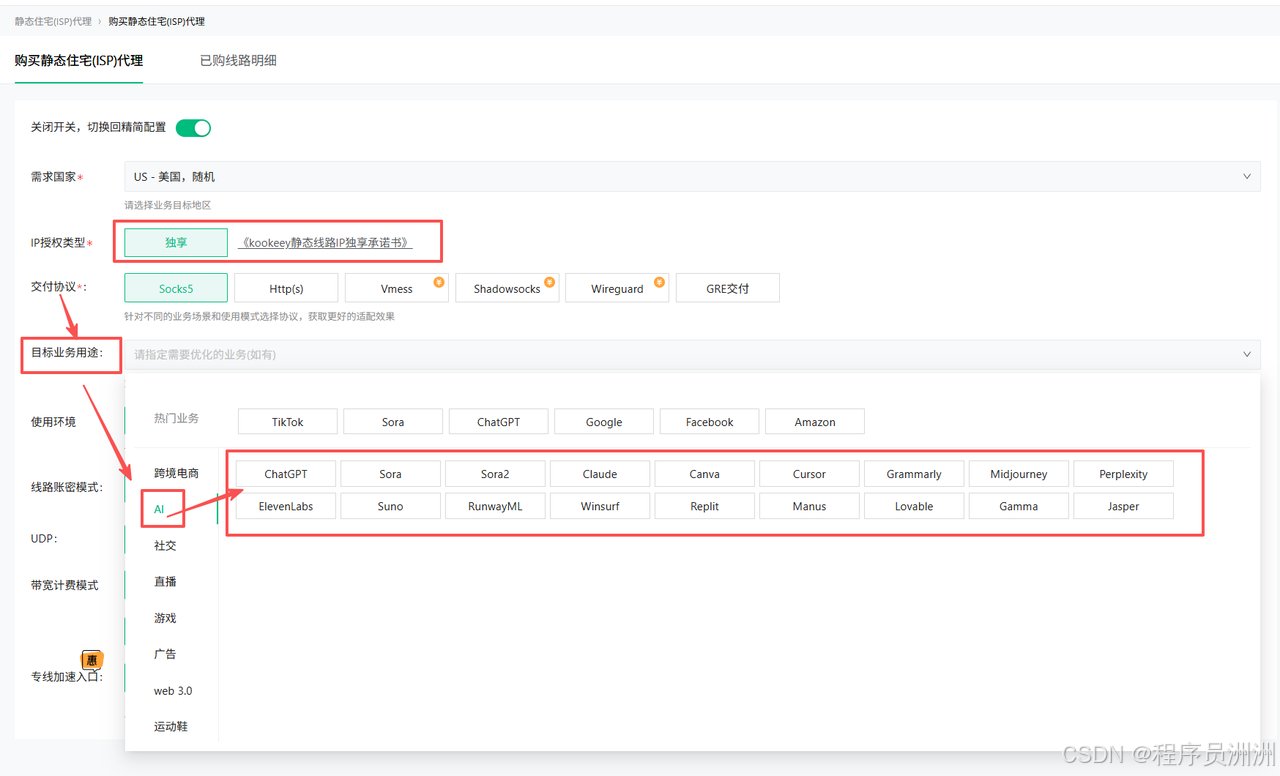Viewport: 1280px width, 776px height.
Task: Select the 社交 category
Action: click(165, 546)
